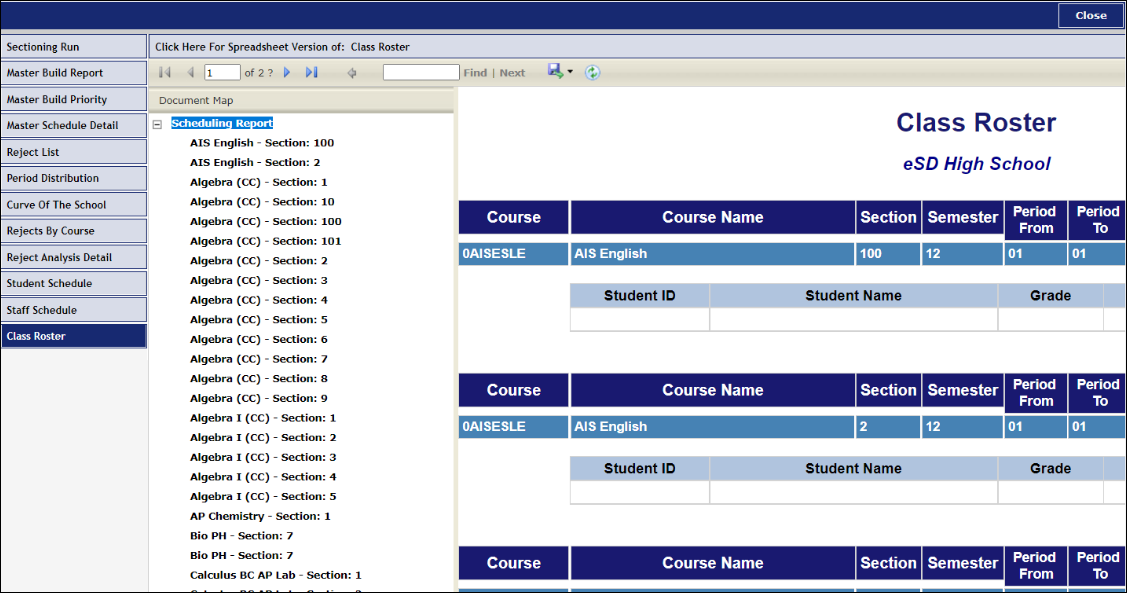Select Algebra I (CC) - Section: 2

(x=263, y=438)
